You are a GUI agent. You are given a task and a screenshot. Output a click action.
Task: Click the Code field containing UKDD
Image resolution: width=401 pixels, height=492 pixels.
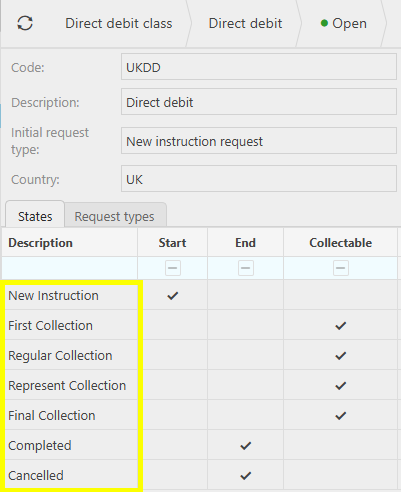pos(259,67)
